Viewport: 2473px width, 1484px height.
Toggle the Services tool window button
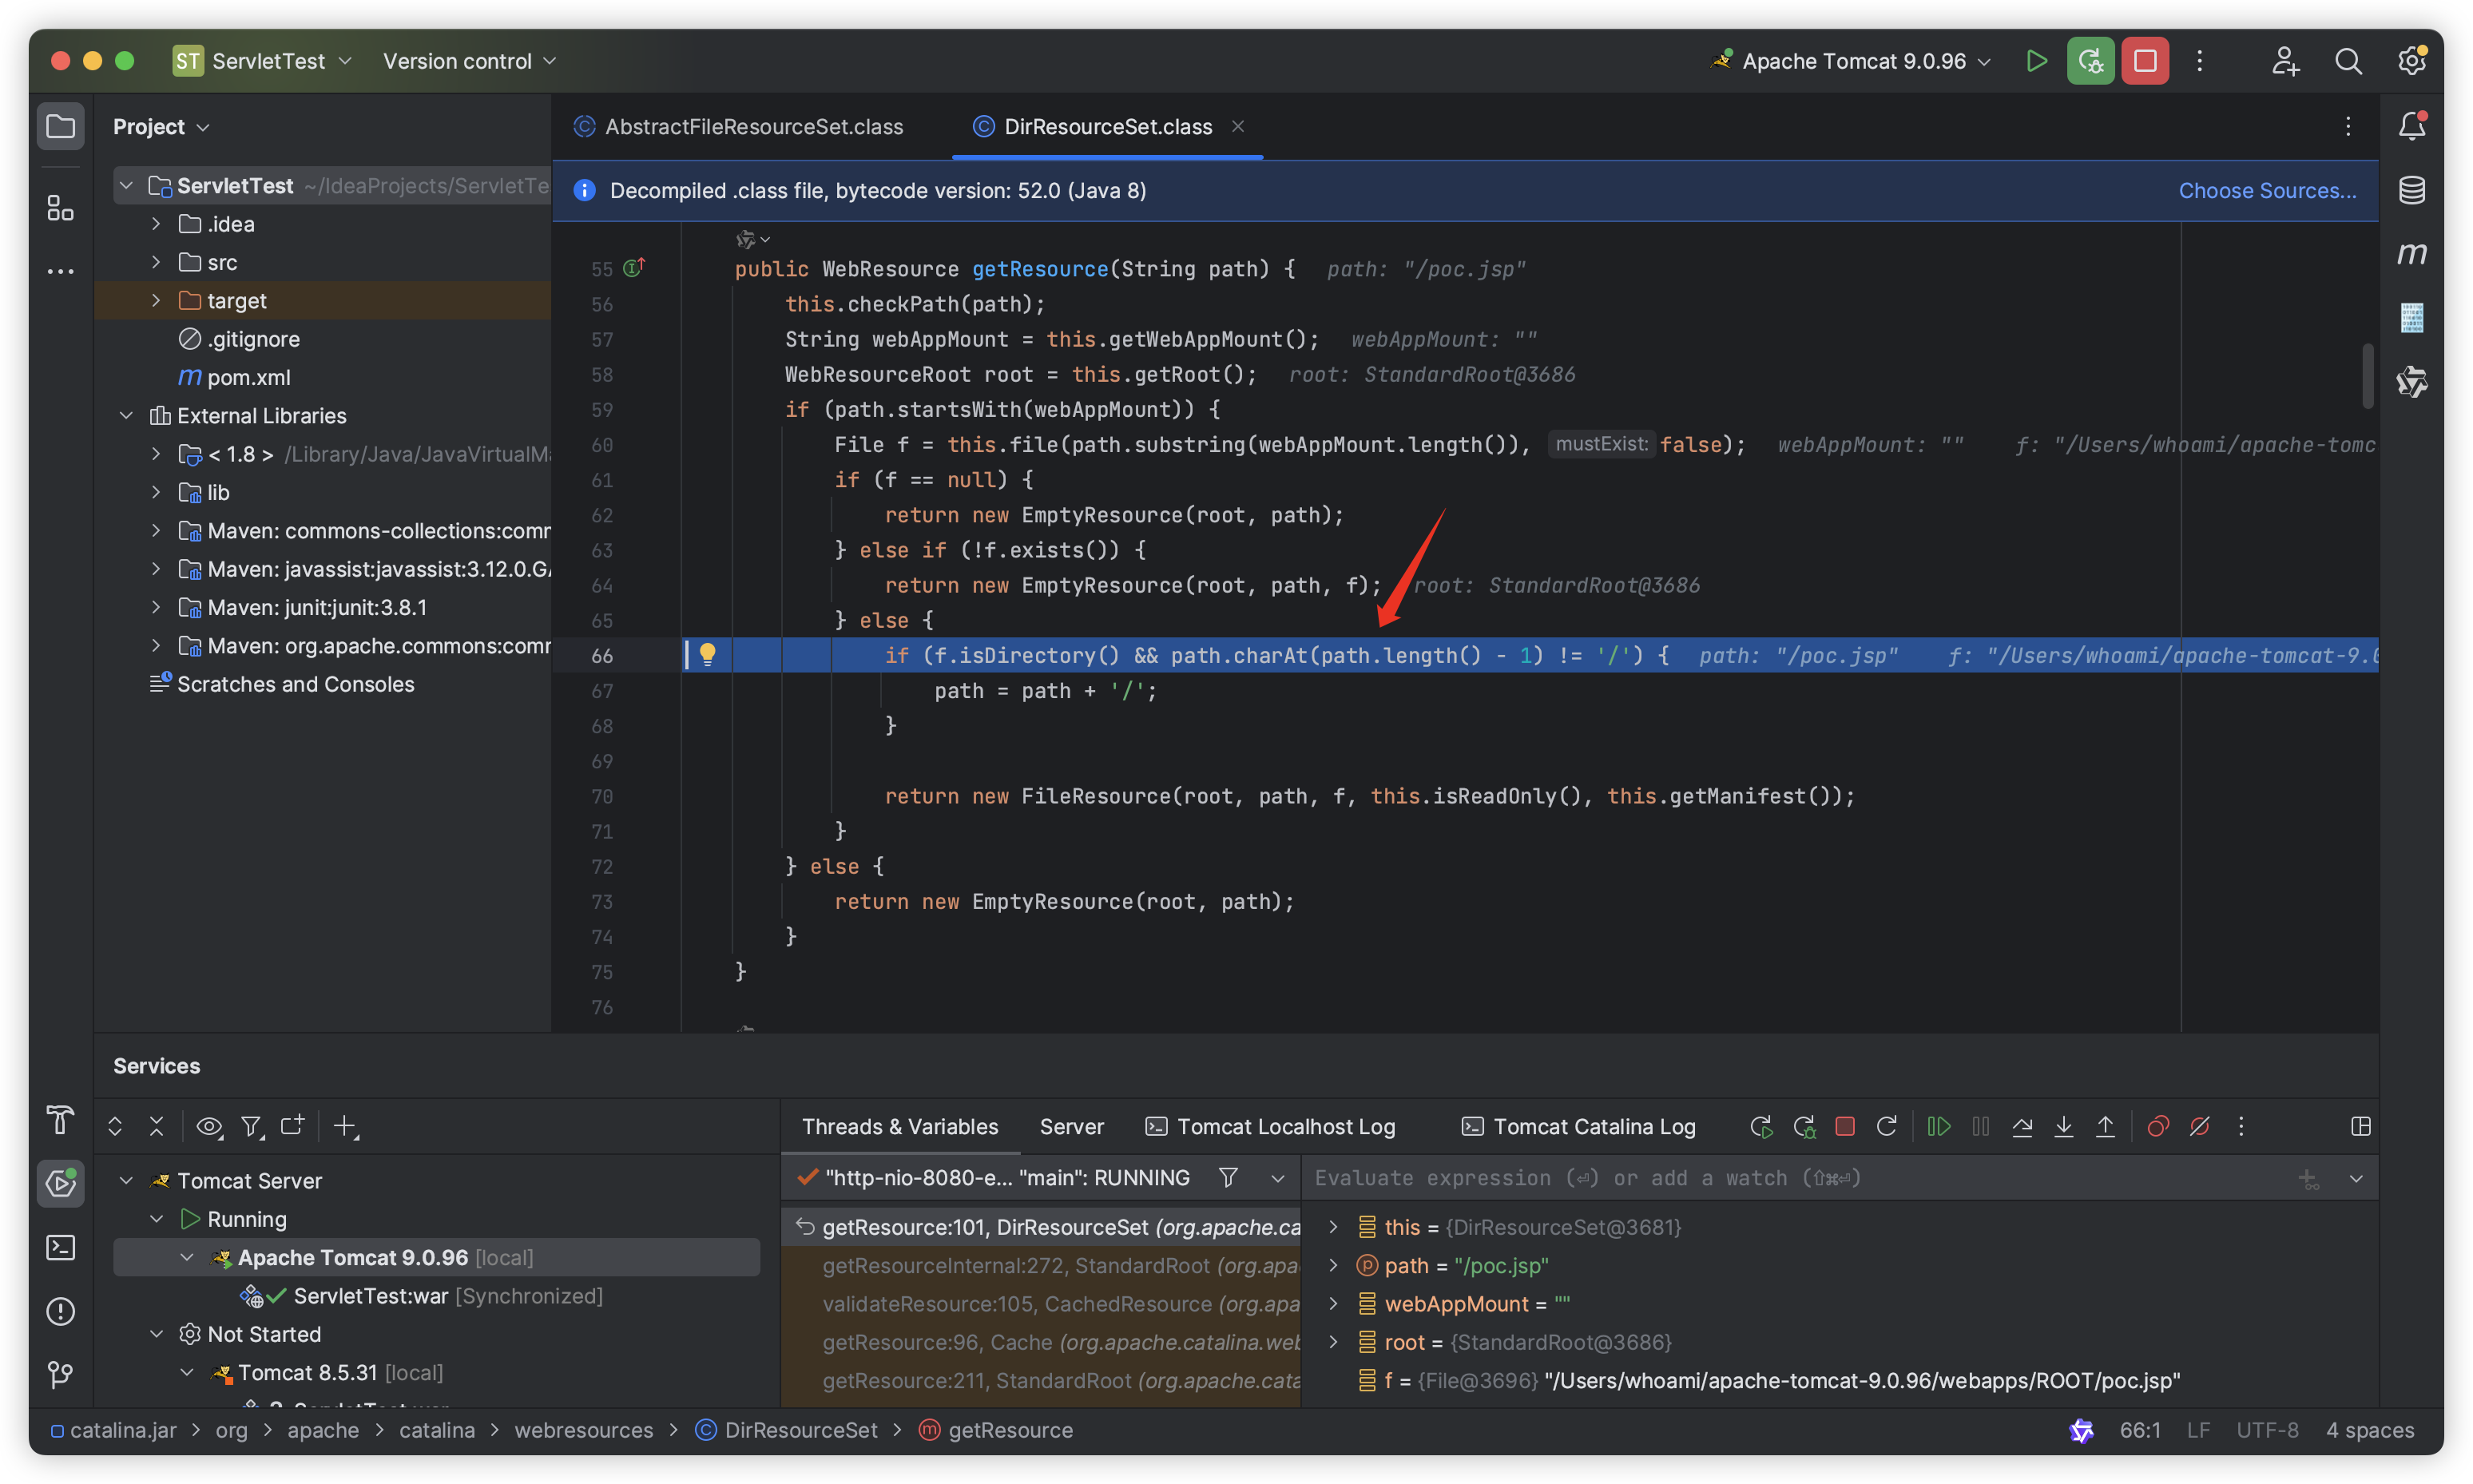(60, 1183)
